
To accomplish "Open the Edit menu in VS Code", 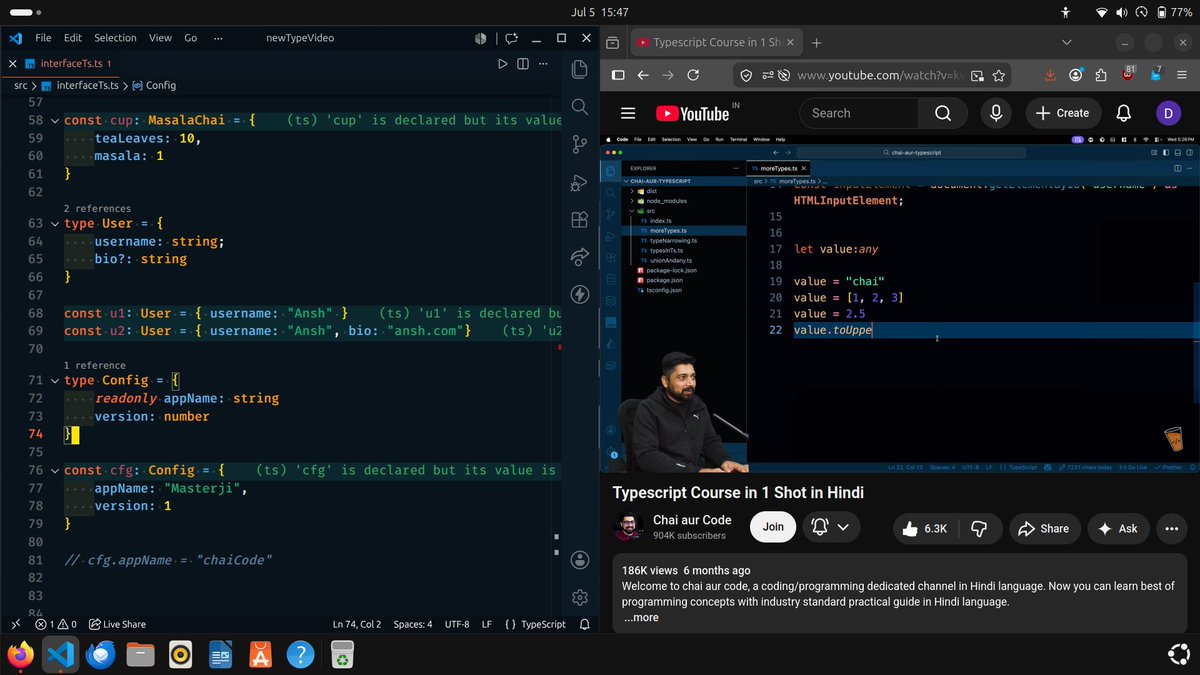I will [x=73, y=38].
